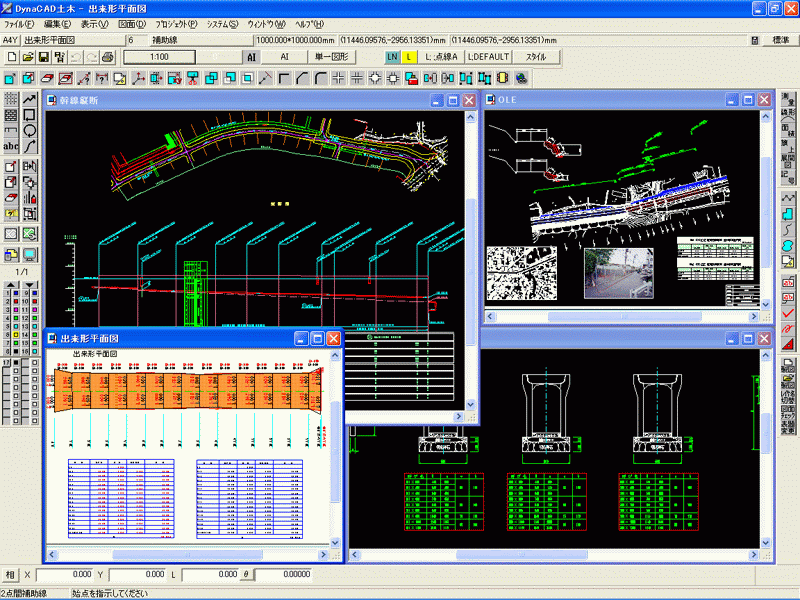Screen dimensions: 800x600
Task: Open the 1:100 scale selector
Action: pos(159,57)
